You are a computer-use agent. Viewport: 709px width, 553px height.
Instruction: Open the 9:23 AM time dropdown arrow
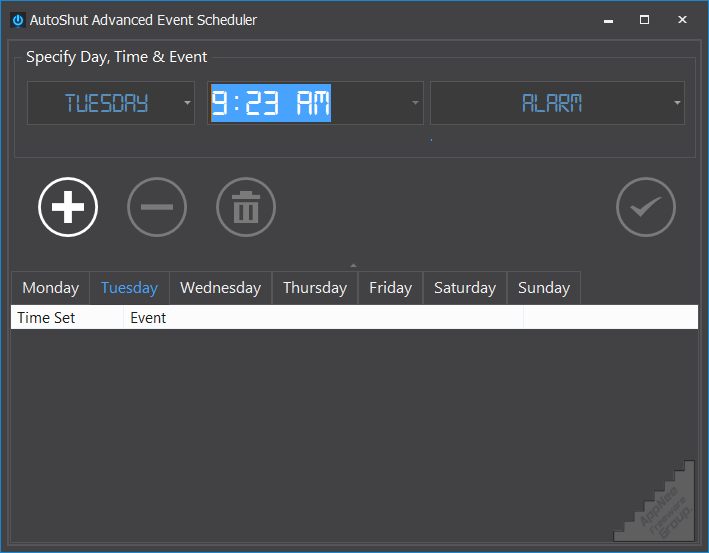415,103
